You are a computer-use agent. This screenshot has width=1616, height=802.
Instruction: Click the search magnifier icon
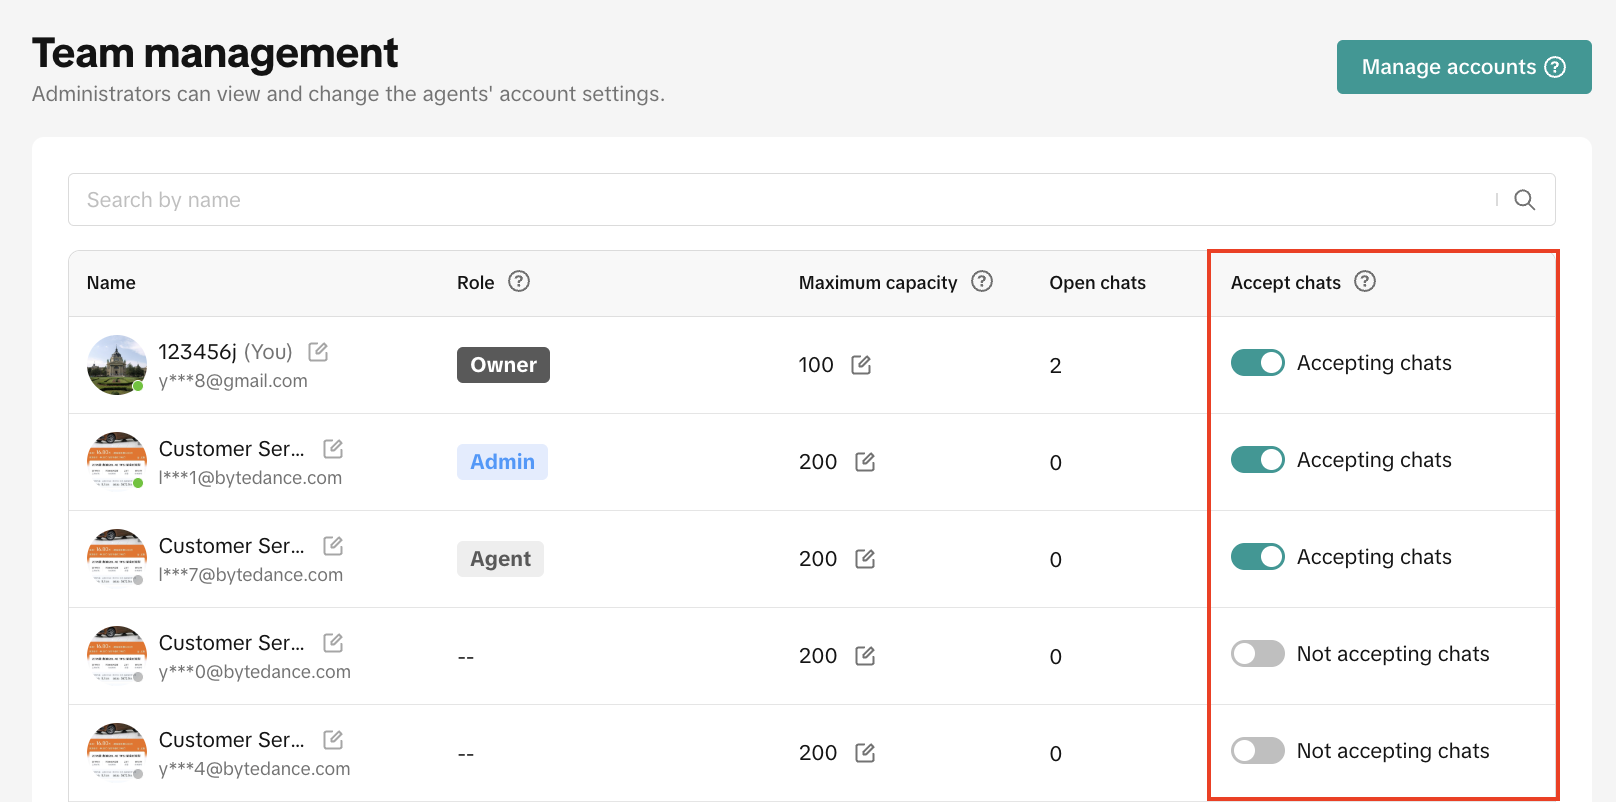point(1524,200)
